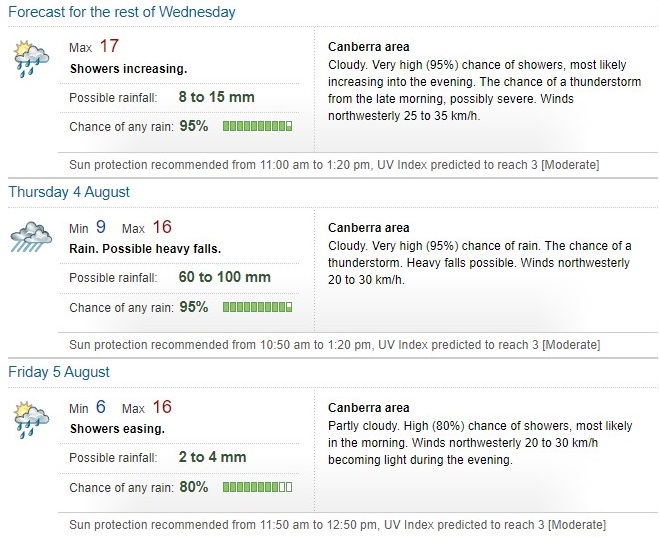Click Friday's min temperature 6
The image size is (659, 537).
tap(101, 407)
